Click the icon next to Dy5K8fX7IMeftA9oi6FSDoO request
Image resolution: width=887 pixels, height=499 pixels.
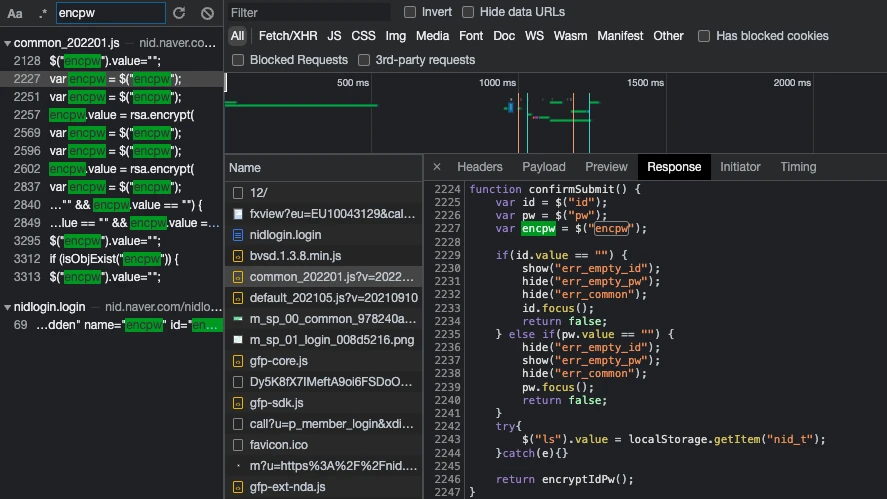click(x=238, y=382)
